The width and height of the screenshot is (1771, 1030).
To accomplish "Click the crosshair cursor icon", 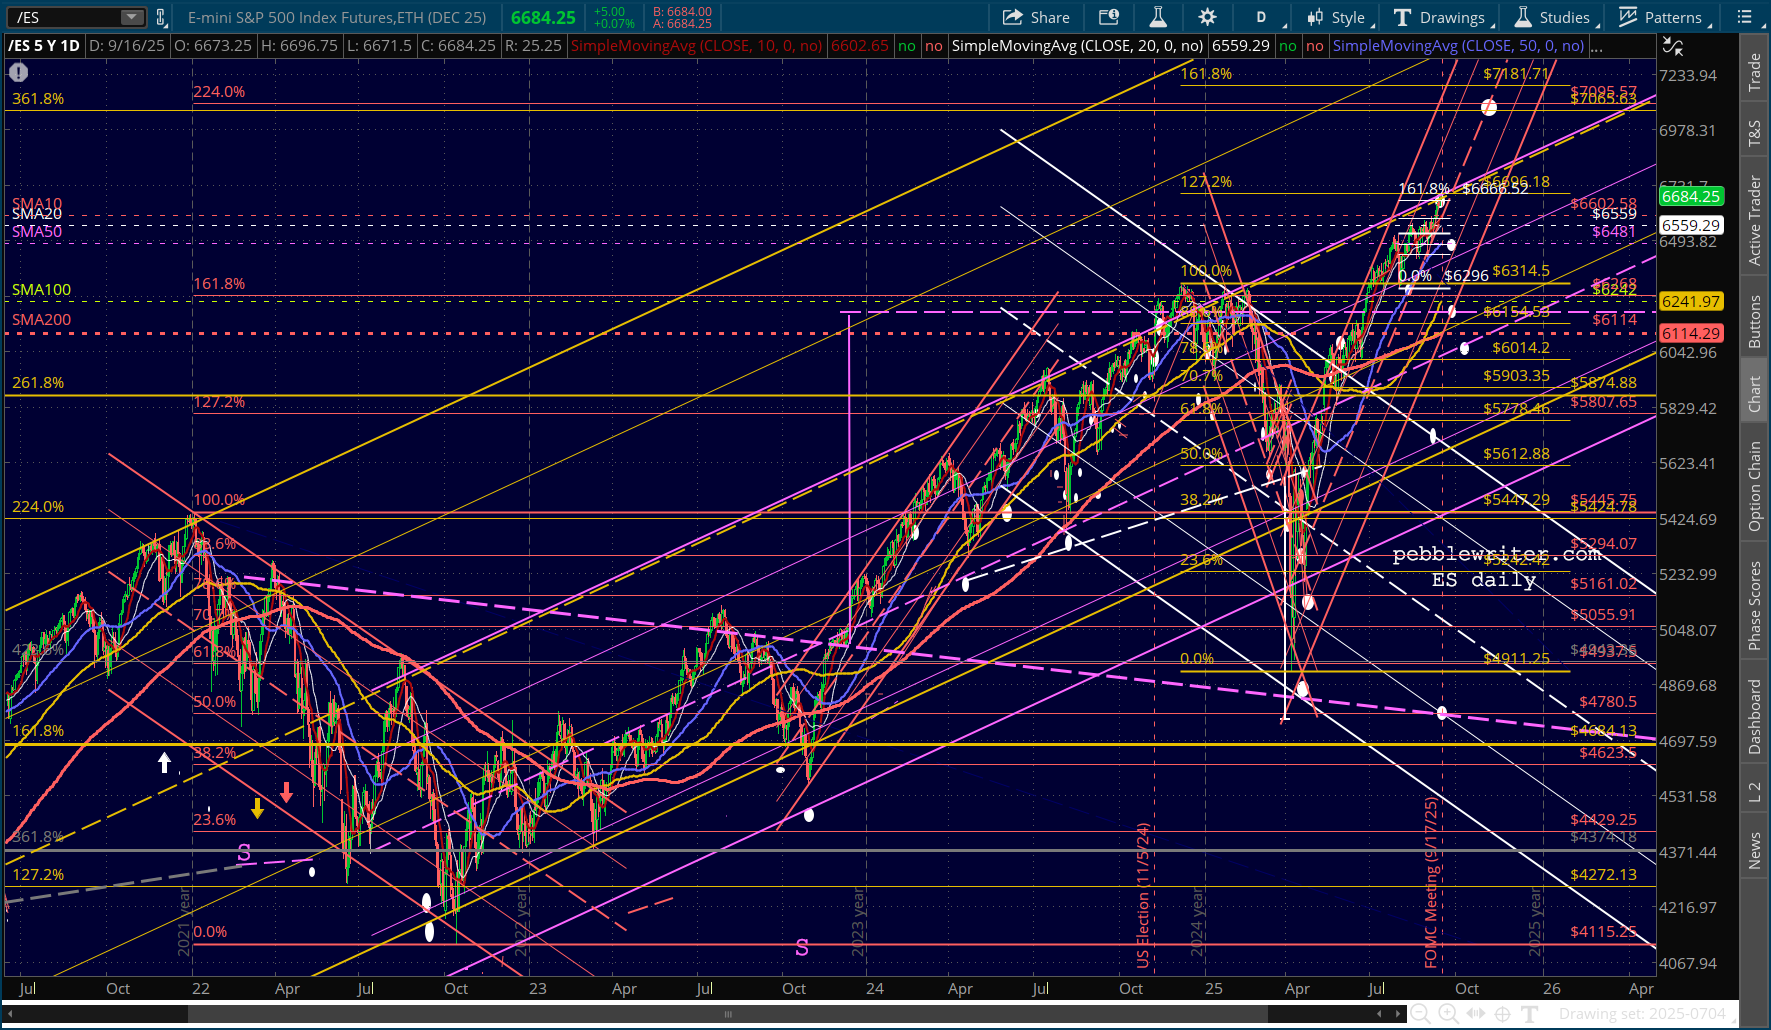I will pyautogui.click(x=1502, y=1014).
